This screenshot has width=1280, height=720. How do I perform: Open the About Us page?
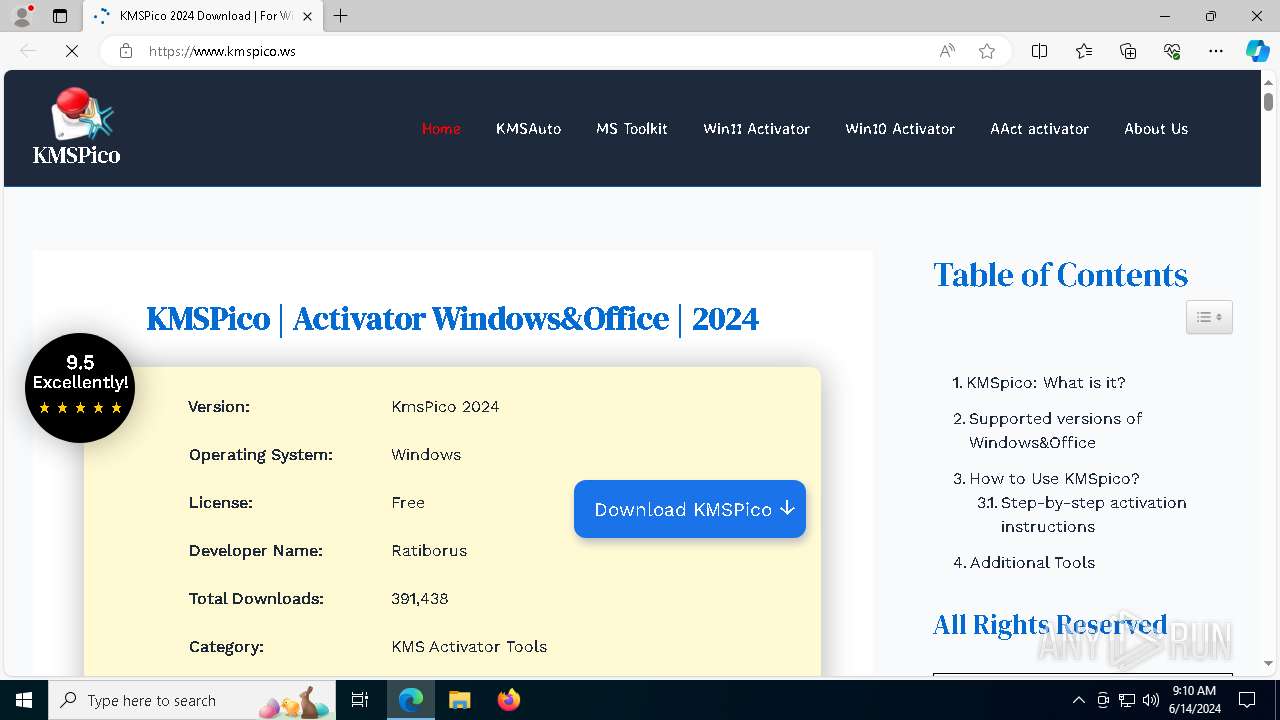[x=1156, y=128]
